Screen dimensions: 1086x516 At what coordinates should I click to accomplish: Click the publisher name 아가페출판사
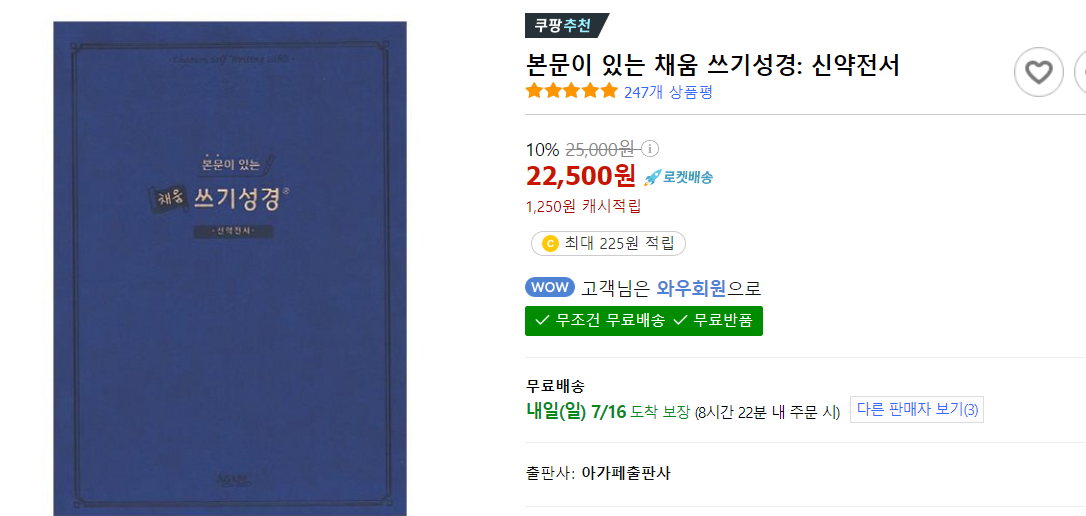[626, 474]
